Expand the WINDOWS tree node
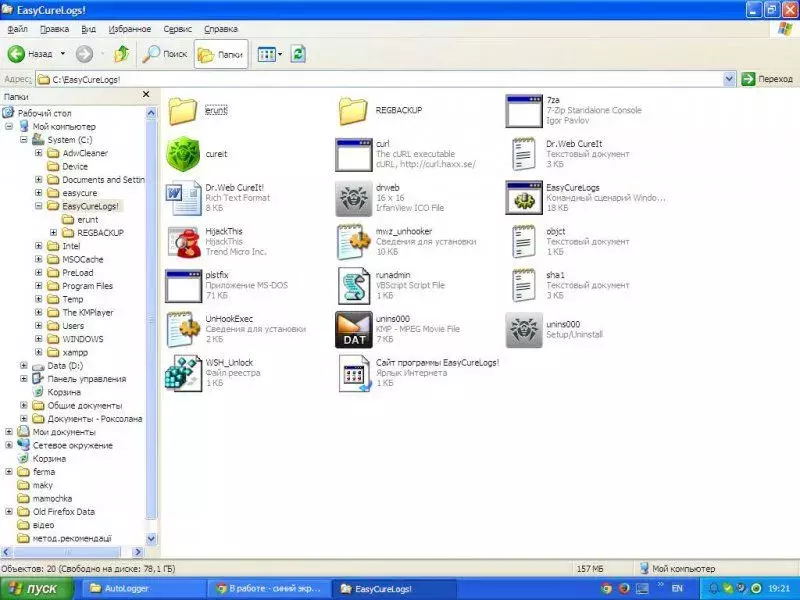This screenshot has width=800, height=600. 39,339
